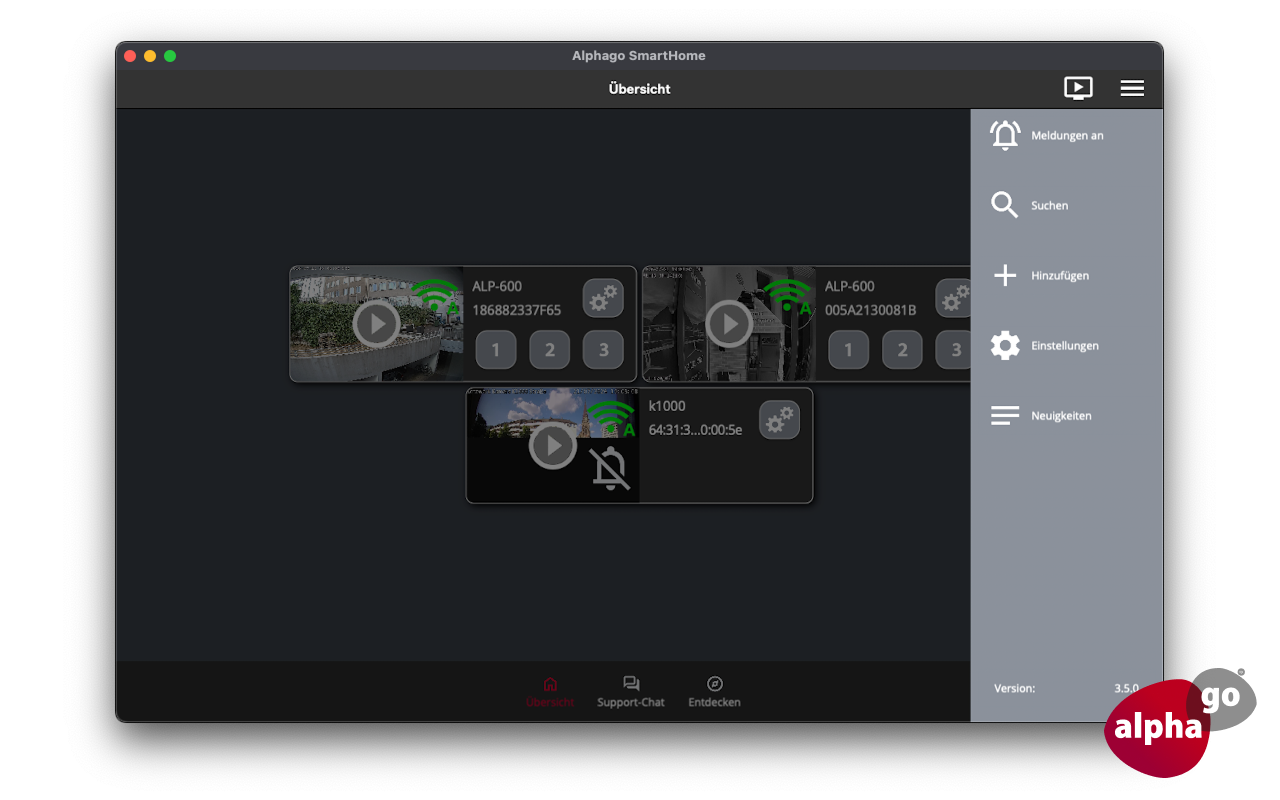Click ALP-600 name above 005A2130081B

[x=850, y=286]
